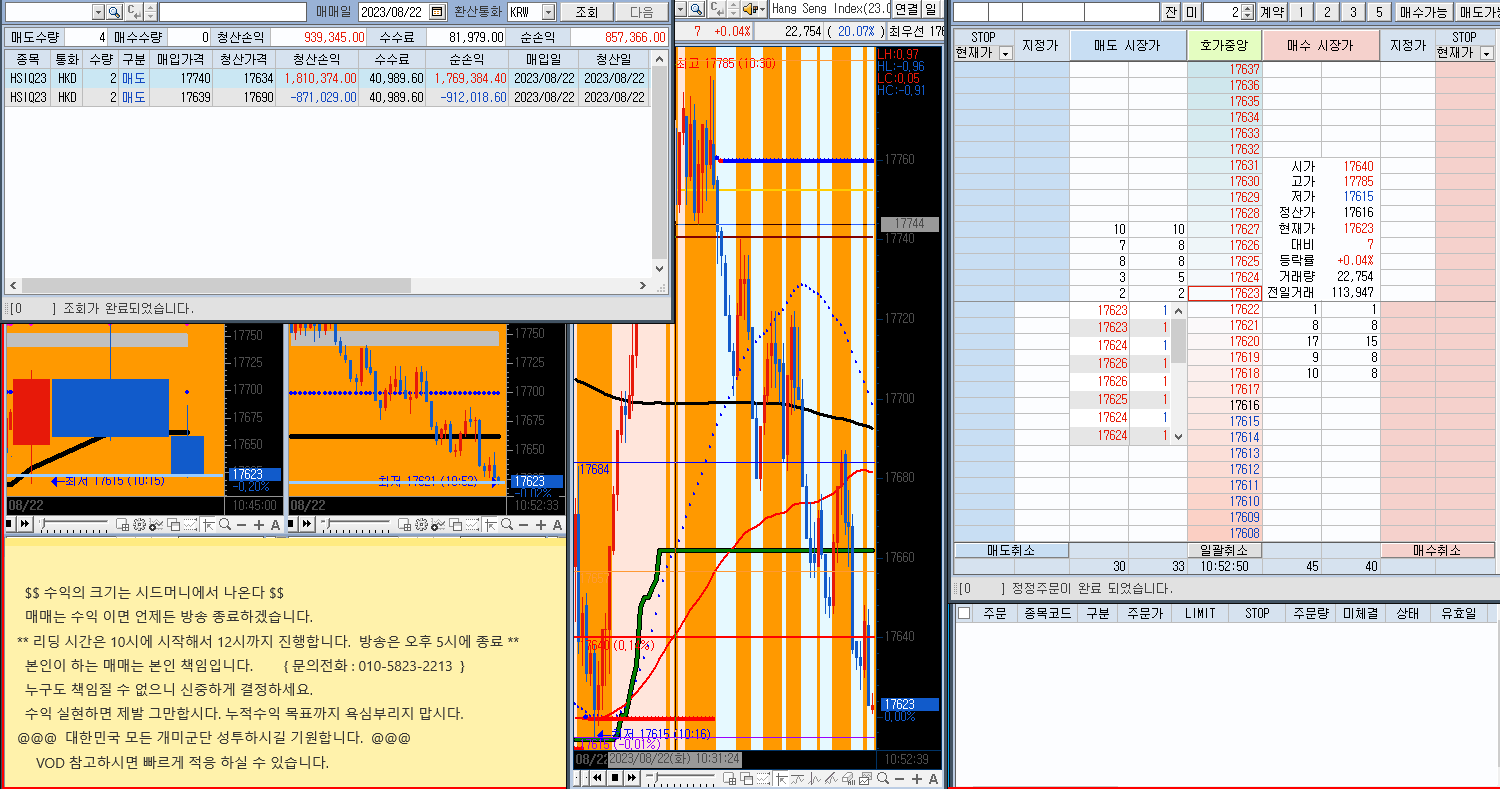This screenshot has width=1500, height=789.
Task: Click zoom magnifier in the 10:52:33 chart toolbar
Action: click(x=507, y=525)
